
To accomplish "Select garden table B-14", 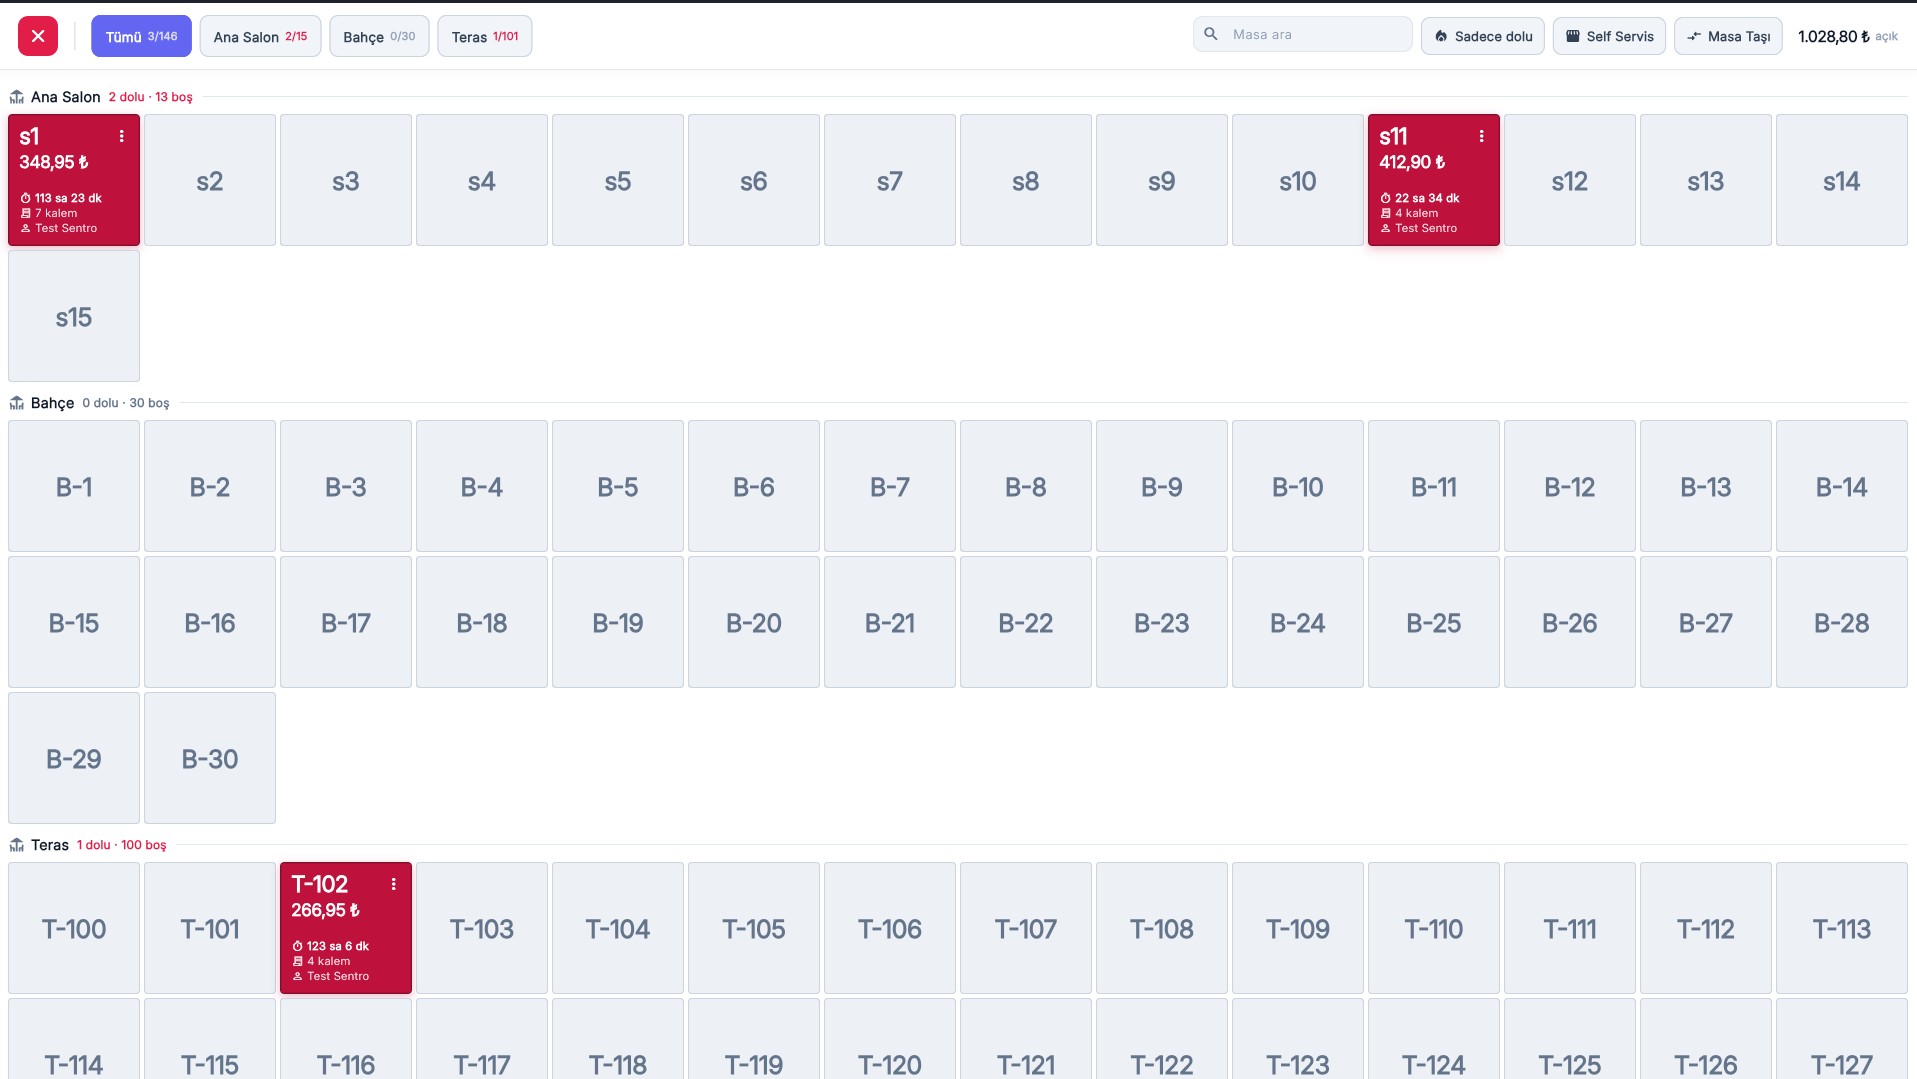I will [1842, 486].
